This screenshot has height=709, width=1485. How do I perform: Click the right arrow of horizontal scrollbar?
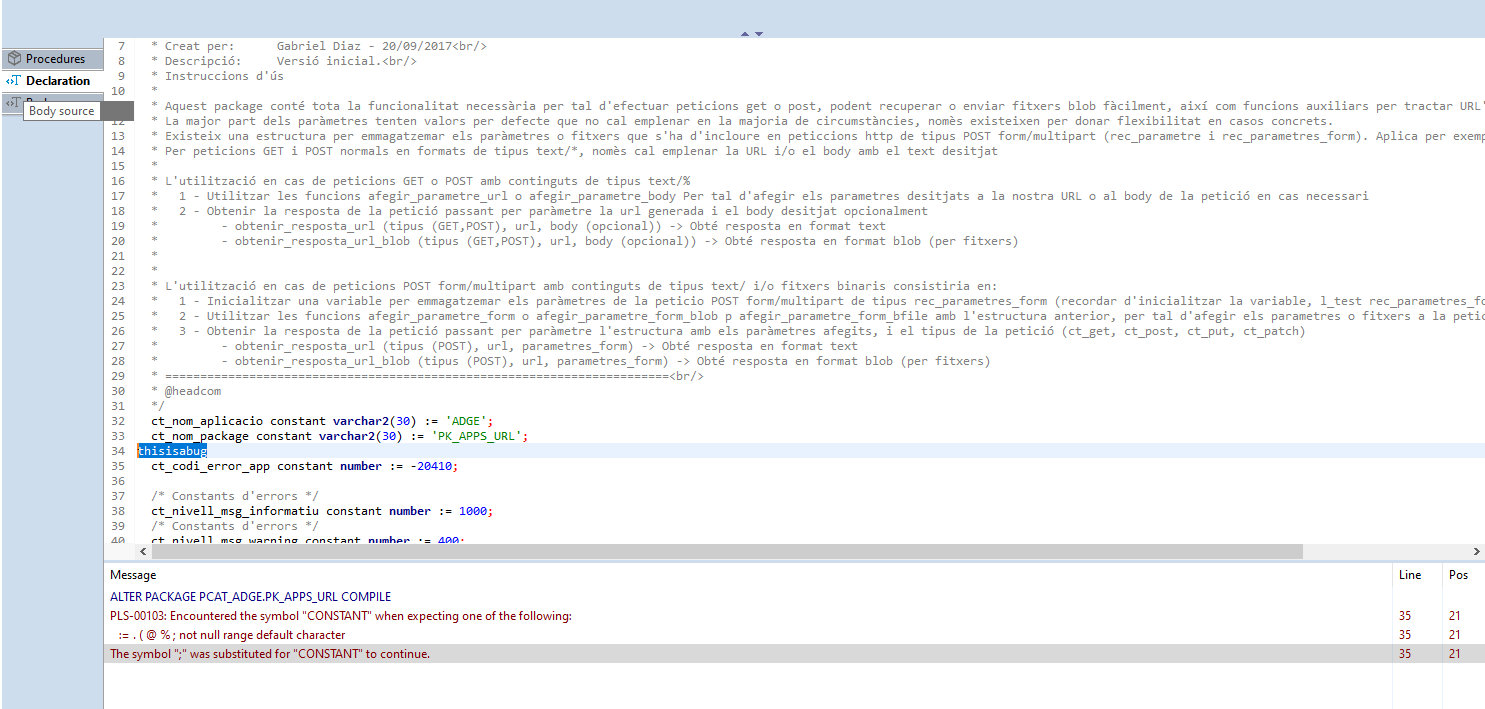[x=1477, y=551]
